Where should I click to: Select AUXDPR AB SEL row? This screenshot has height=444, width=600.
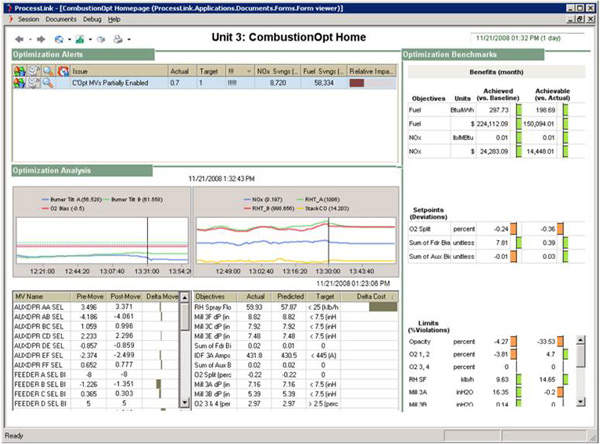click(x=96, y=317)
